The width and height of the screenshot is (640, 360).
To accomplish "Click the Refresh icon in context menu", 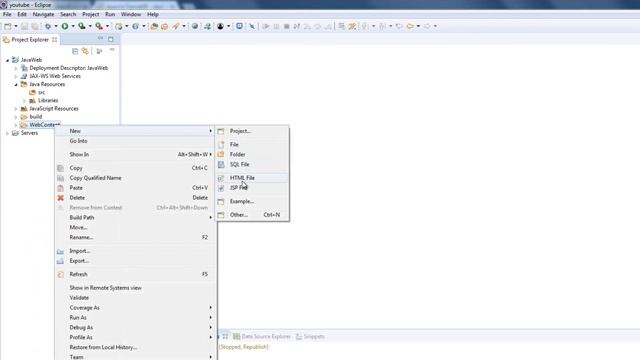I will (60, 274).
